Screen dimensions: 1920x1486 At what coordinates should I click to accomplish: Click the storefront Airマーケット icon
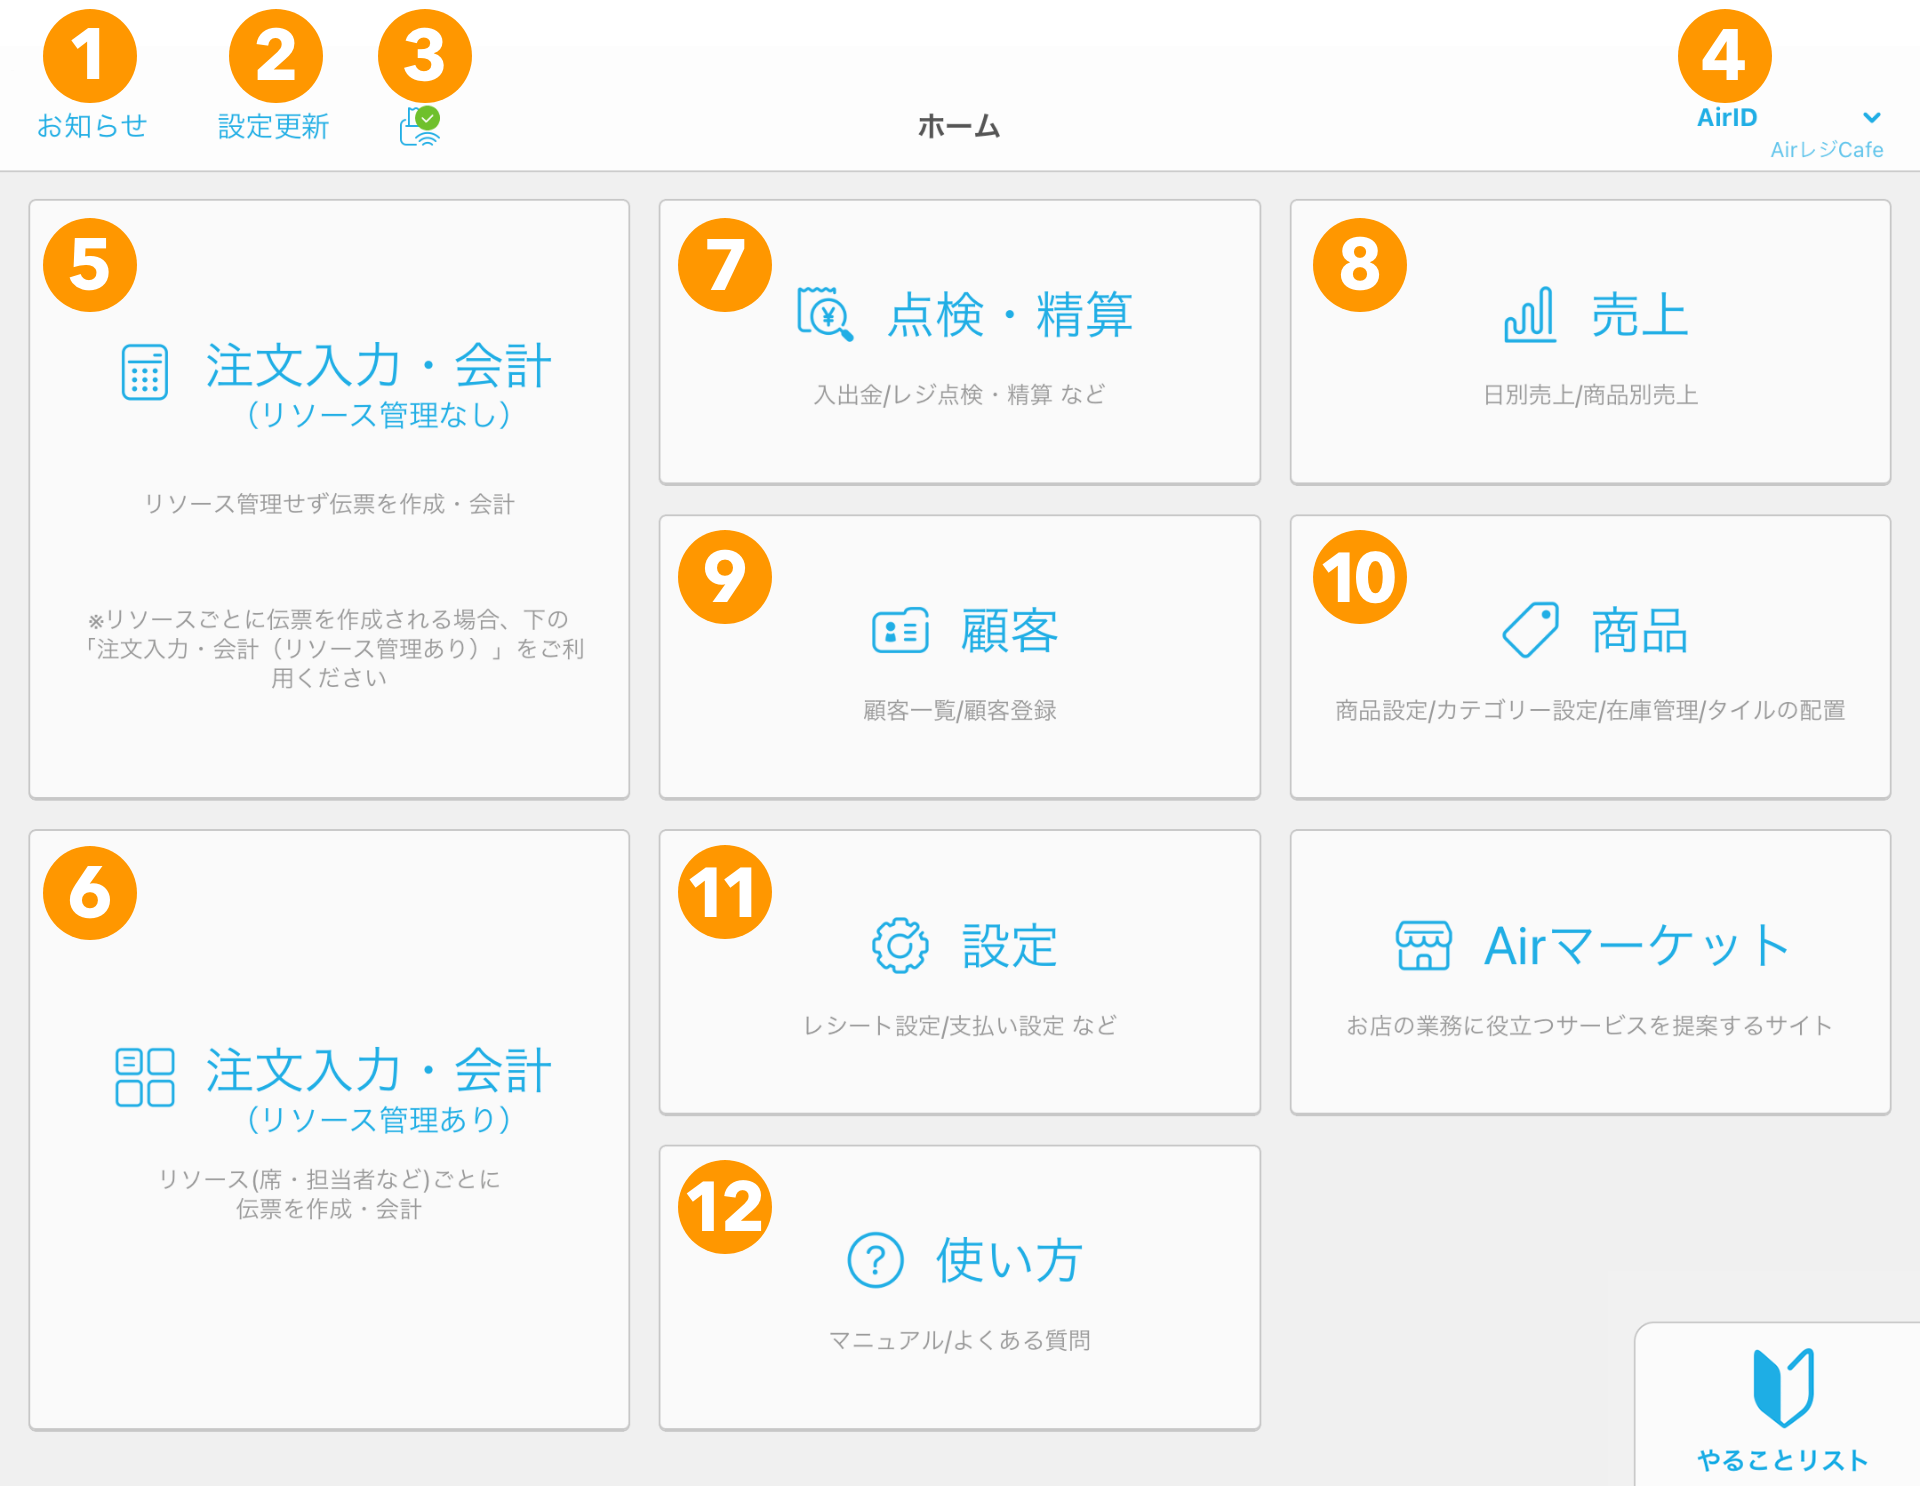coord(1424,945)
